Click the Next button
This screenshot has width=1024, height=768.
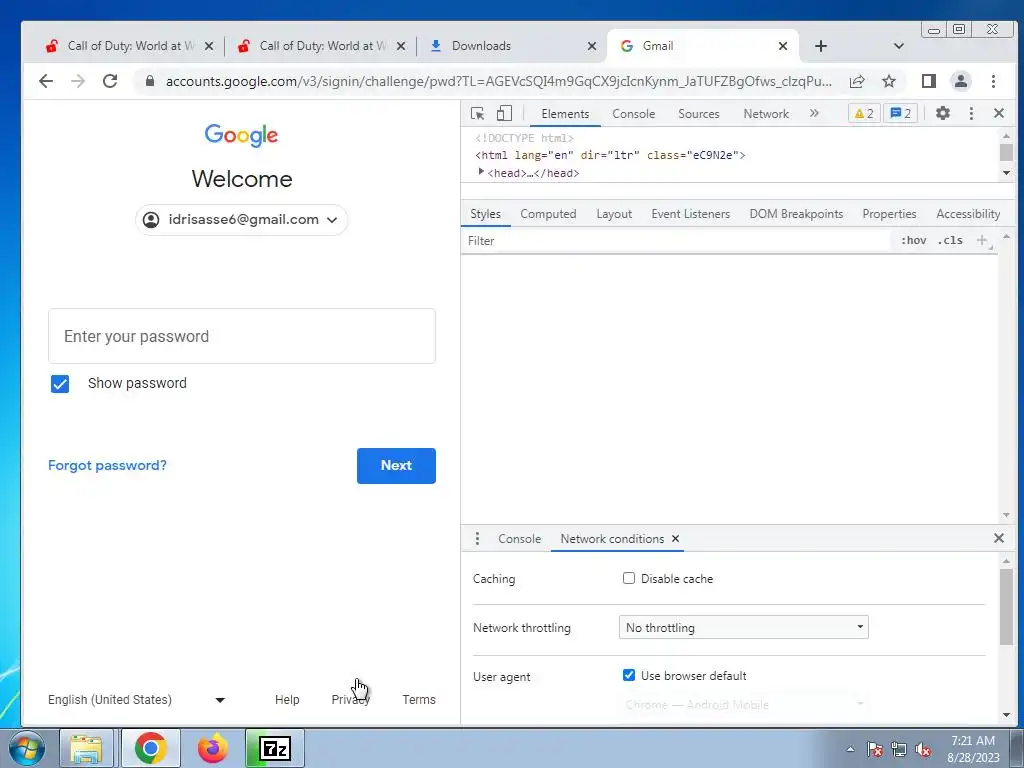tap(396, 466)
